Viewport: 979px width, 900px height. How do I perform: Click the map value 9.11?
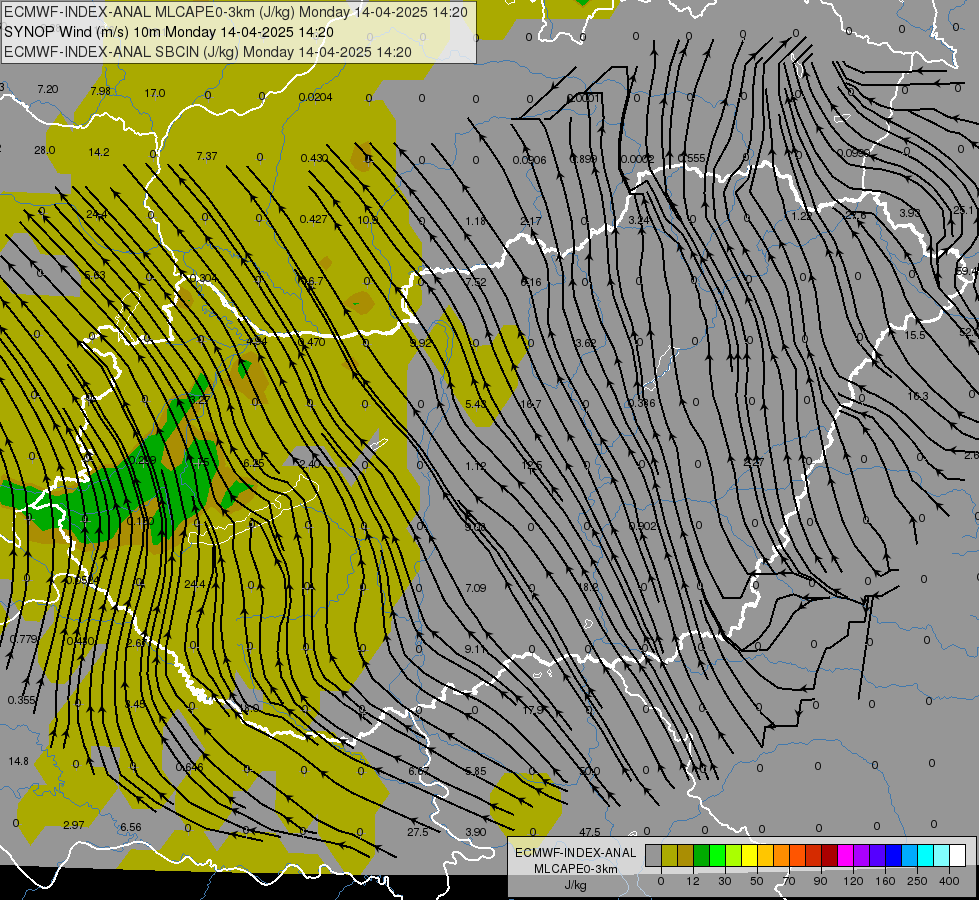click(x=476, y=649)
